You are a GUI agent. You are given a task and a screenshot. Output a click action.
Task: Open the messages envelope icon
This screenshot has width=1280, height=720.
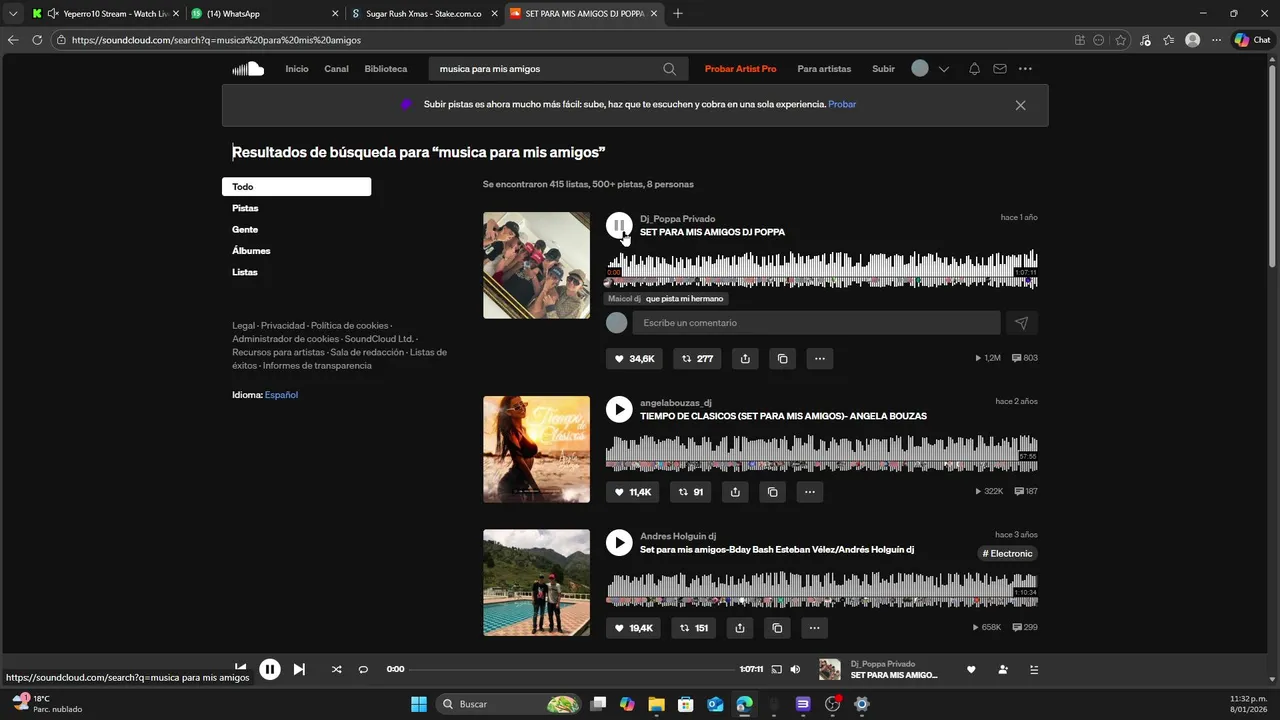(x=1000, y=69)
